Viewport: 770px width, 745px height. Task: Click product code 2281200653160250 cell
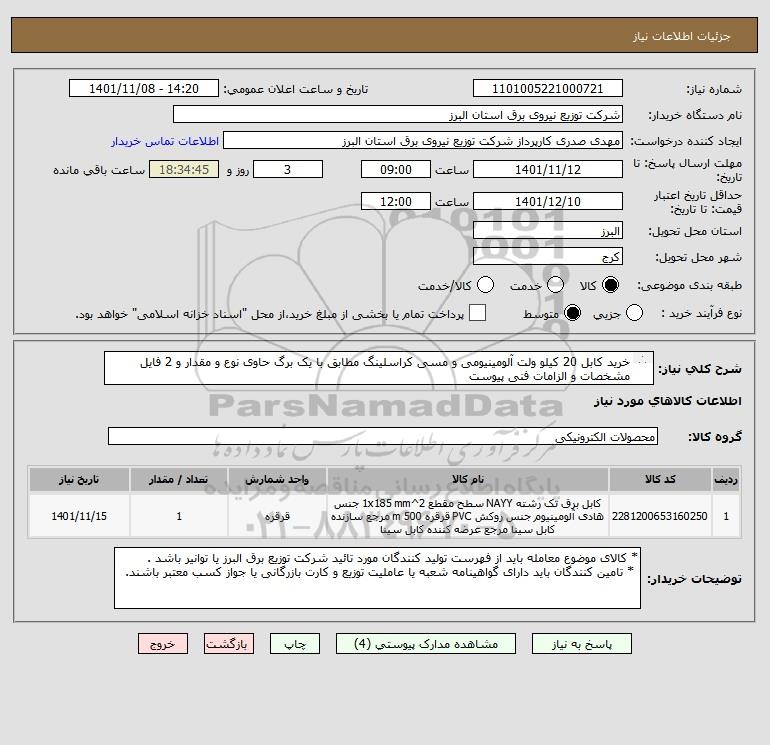tap(660, 516)
